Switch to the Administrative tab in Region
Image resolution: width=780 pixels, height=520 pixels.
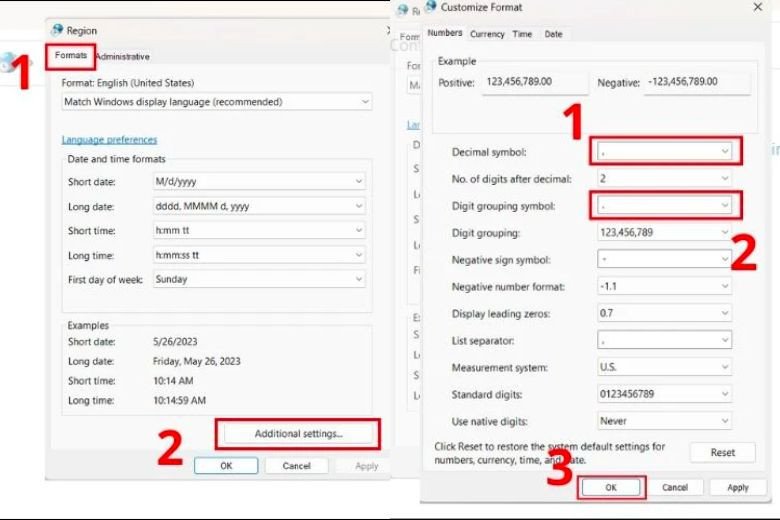(123, 57)
